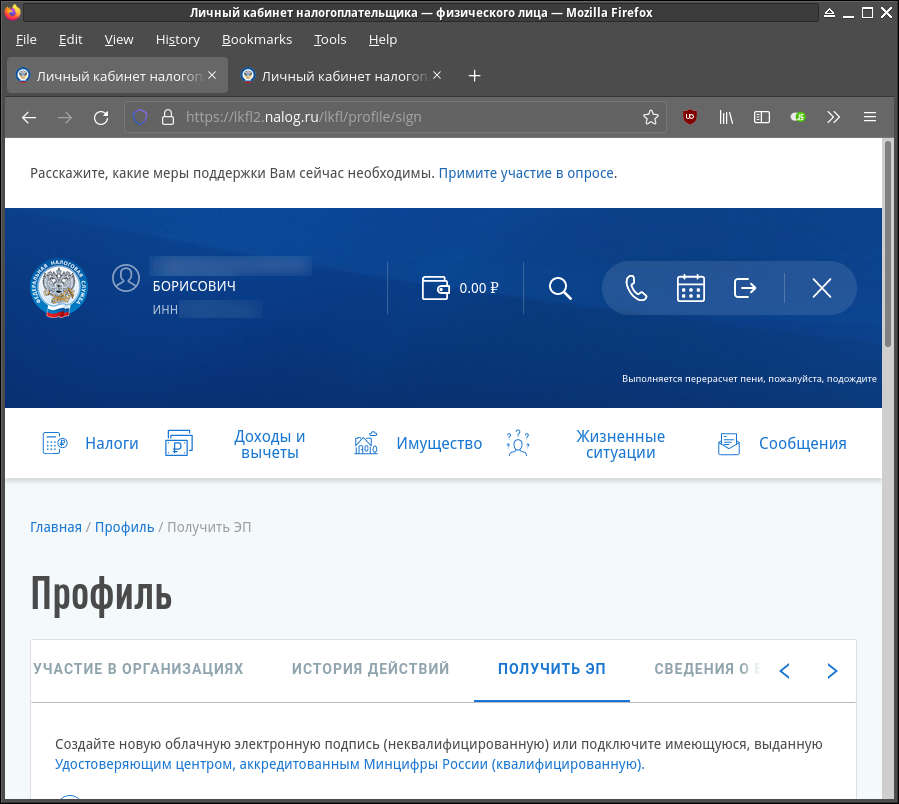899x804 pixels.
Task: Open the Жизненные ситуации section
Action: tap(620, 444)
